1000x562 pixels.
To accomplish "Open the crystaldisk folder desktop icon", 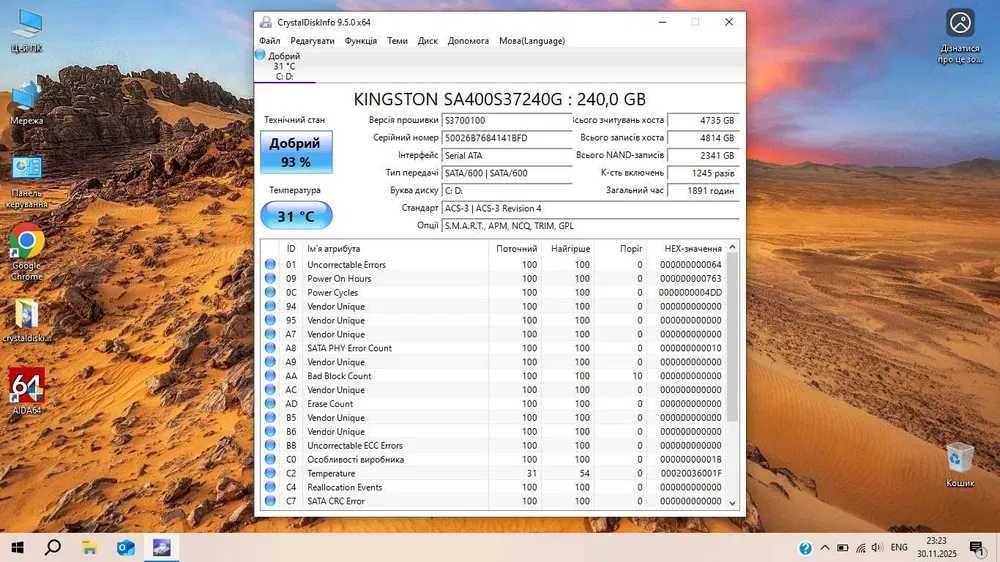I will pos(27,321).
